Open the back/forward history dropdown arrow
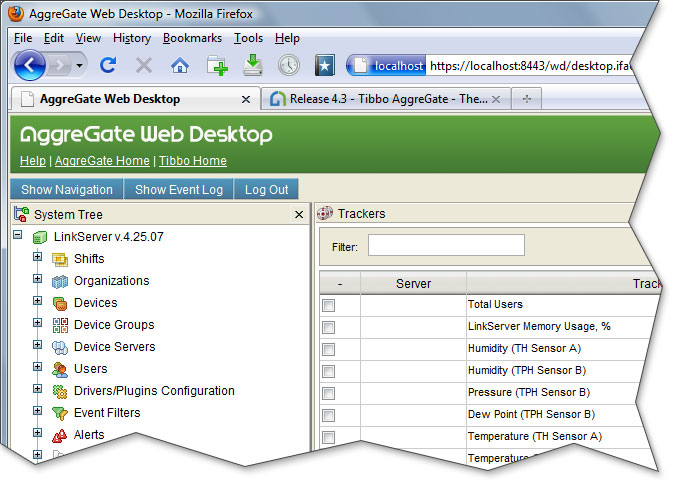This screenshot has height=482, width=680. click(x=79, y=66)
